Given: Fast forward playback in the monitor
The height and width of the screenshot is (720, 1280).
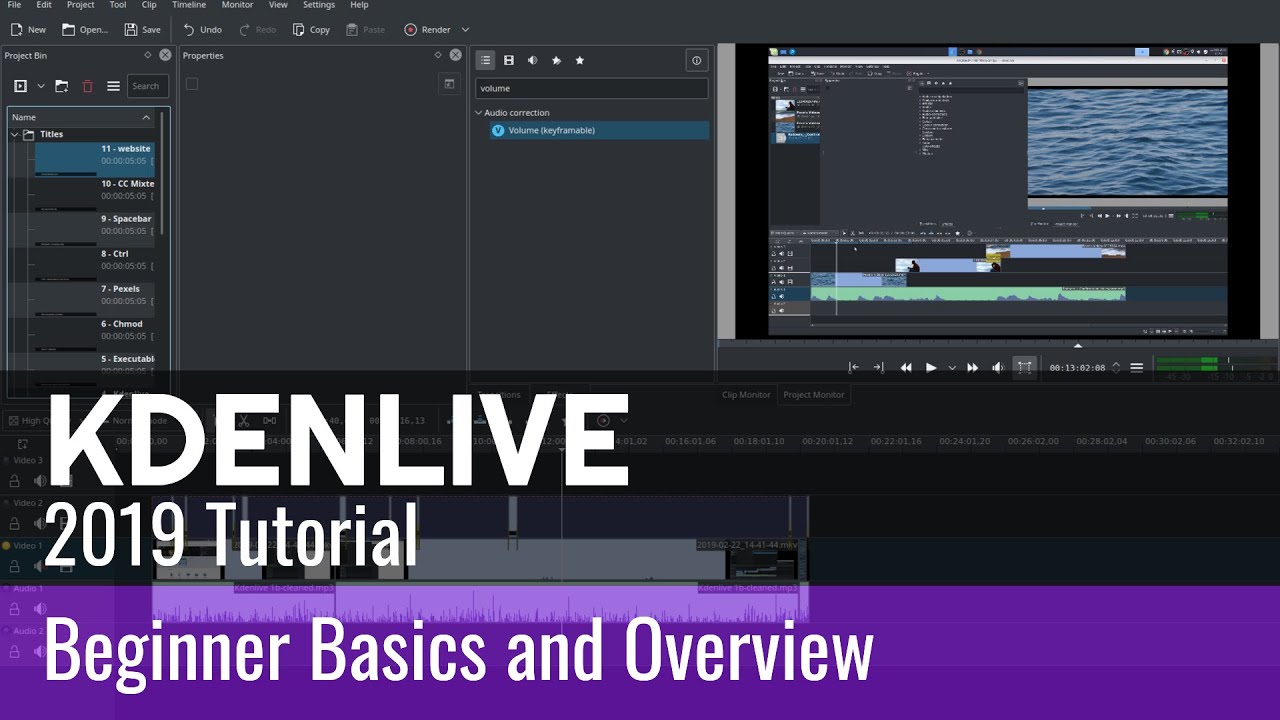Looking at the screenshot, I should (972, 368).
